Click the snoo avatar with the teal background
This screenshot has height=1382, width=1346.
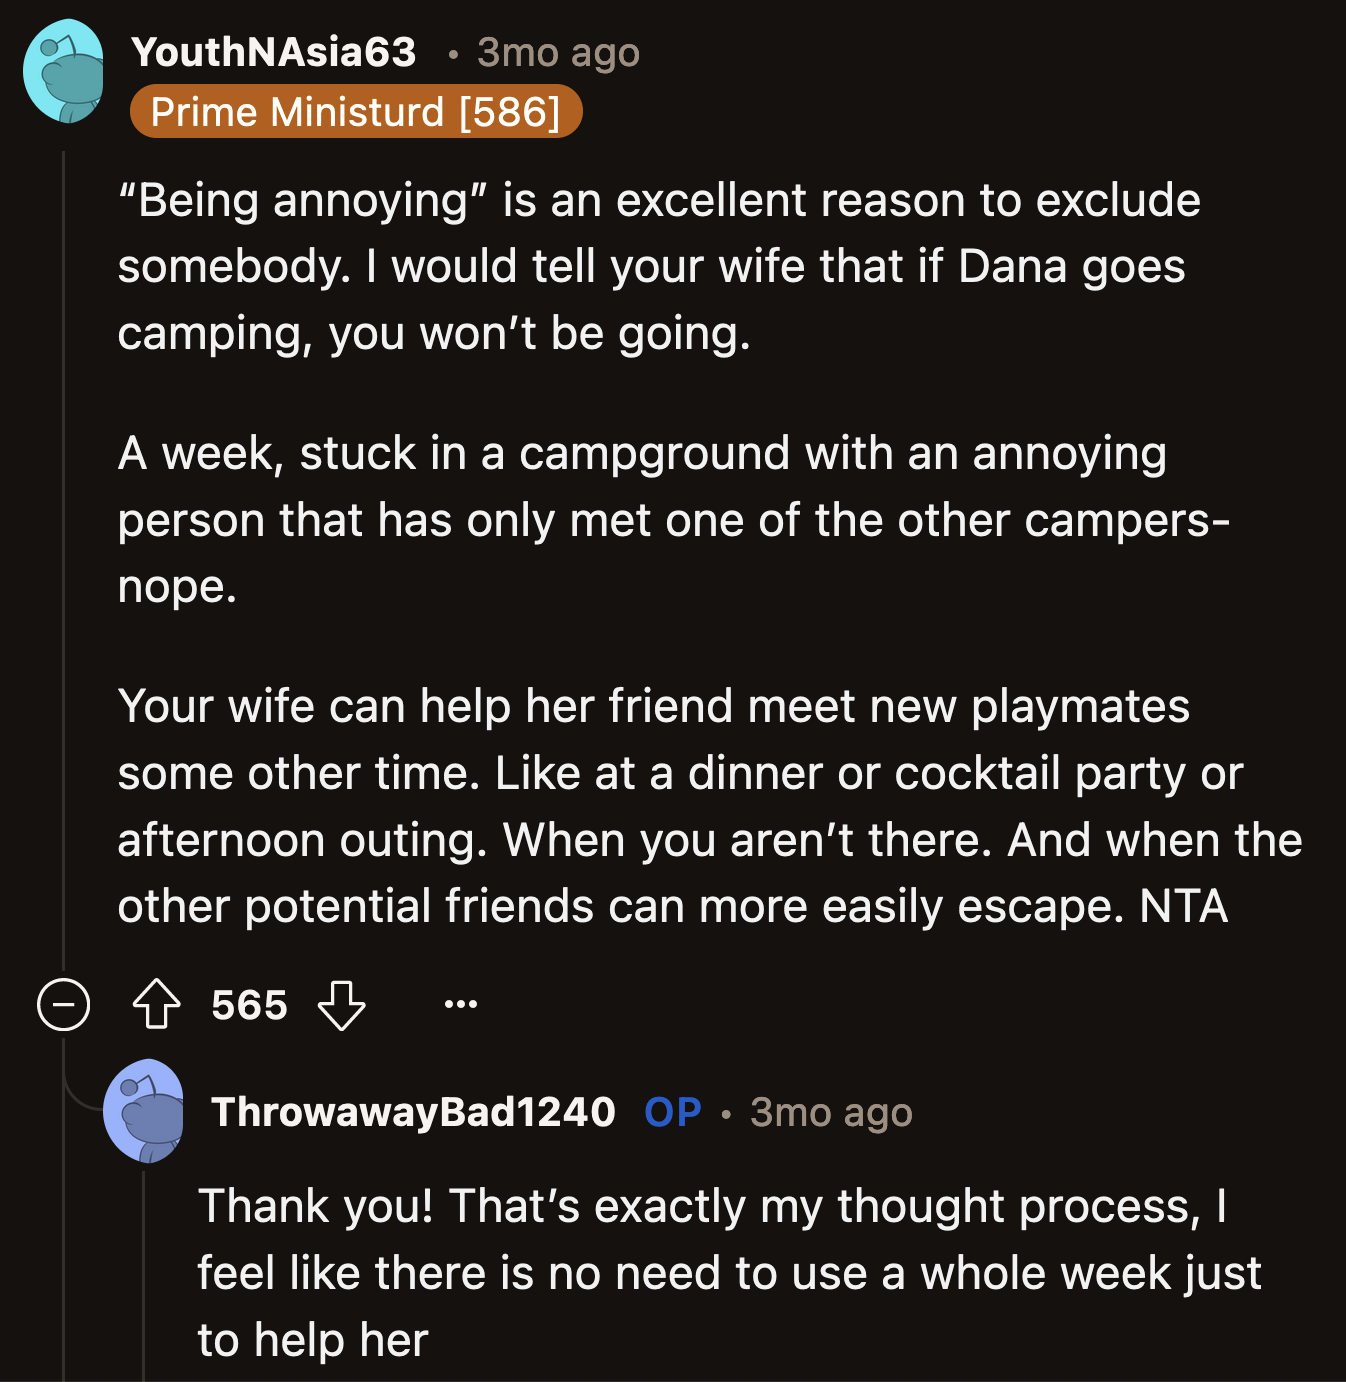coord(64,70)
